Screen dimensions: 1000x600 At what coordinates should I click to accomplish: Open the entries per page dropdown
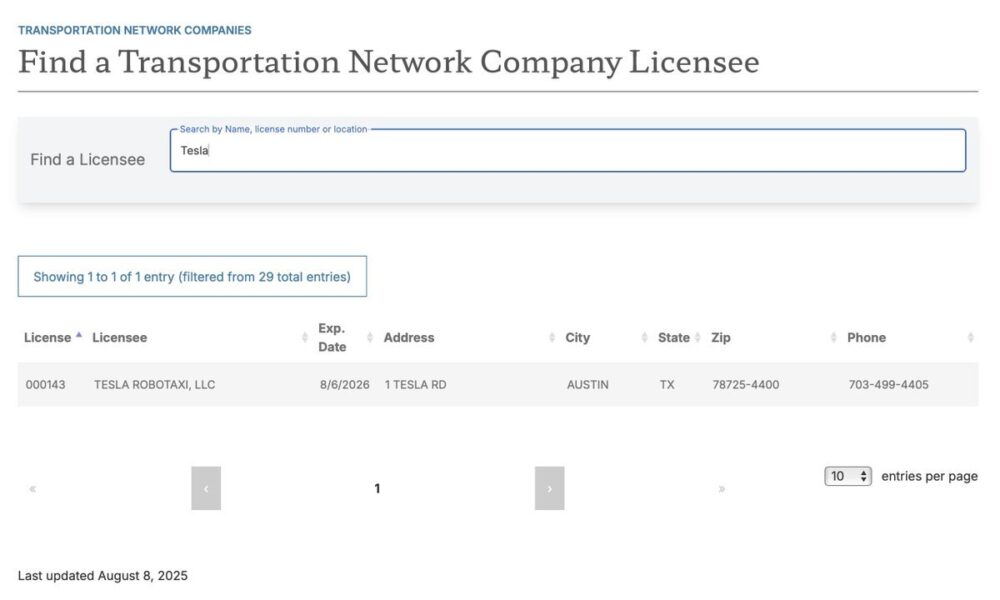tap(848, 476)
